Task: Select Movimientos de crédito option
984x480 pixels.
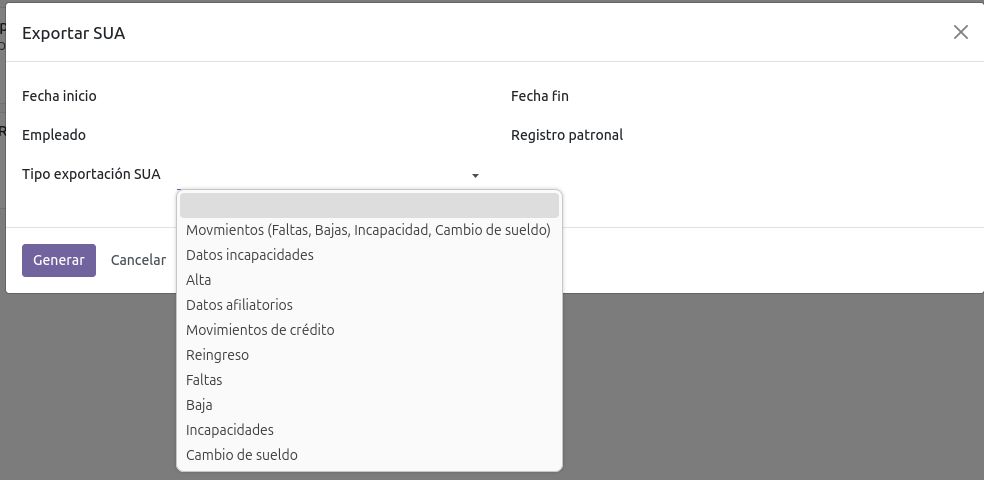Action: (x=260, y=330)
